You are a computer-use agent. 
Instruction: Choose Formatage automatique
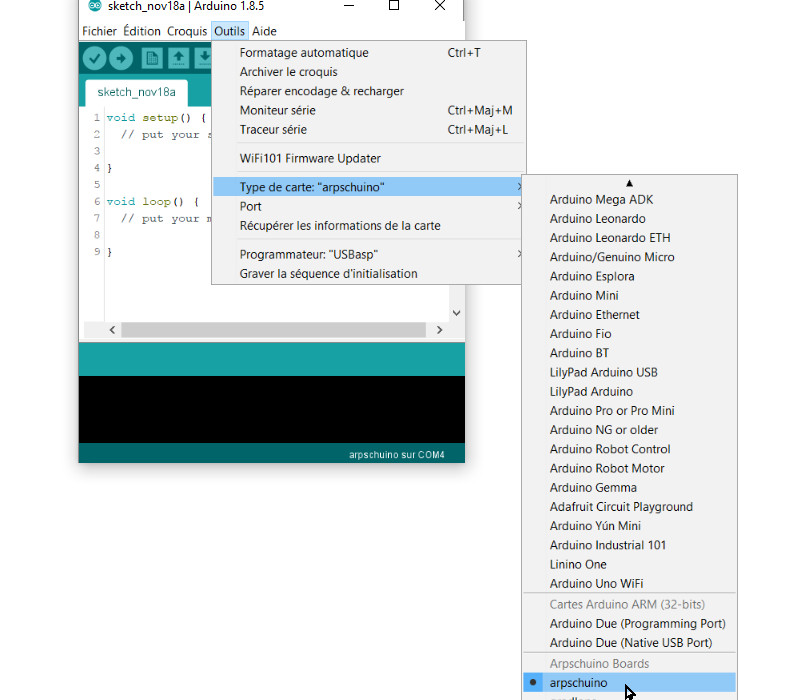coord(369,53)
